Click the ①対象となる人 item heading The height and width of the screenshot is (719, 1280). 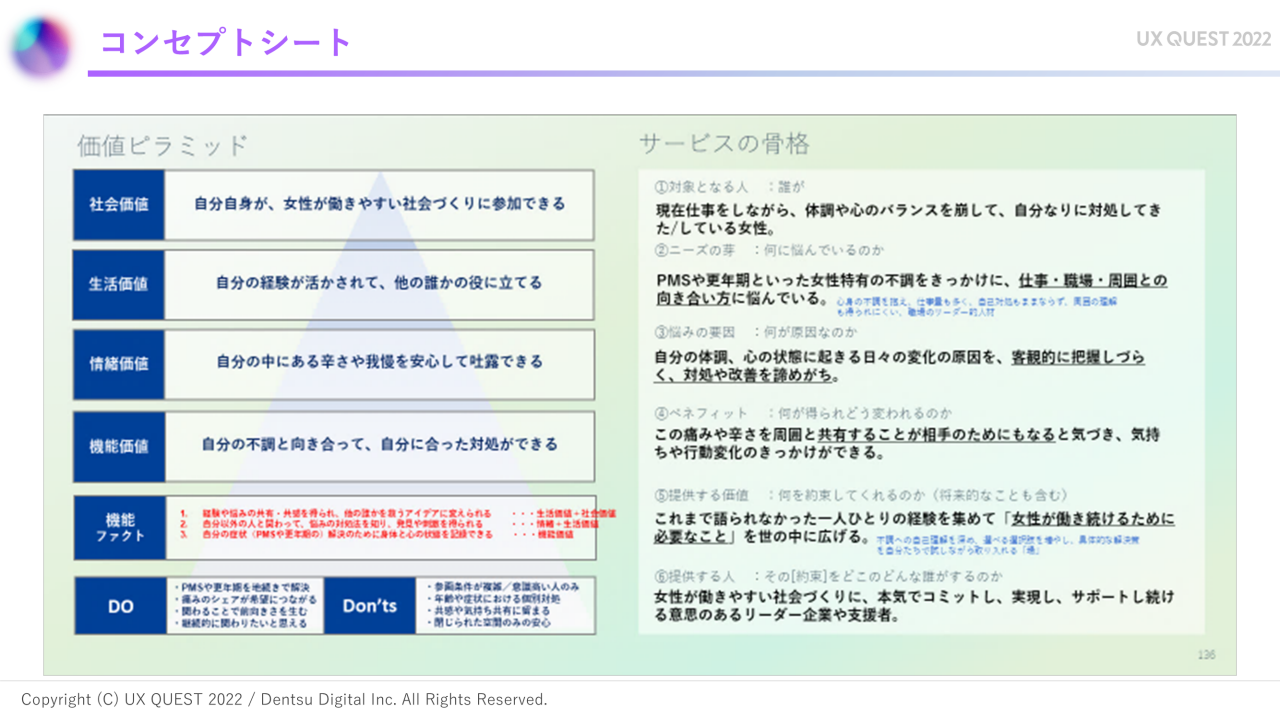pos(701,187)
